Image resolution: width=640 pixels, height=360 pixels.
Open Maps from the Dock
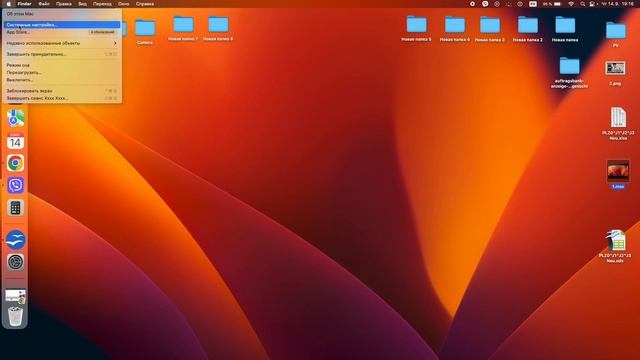point(16,119)
